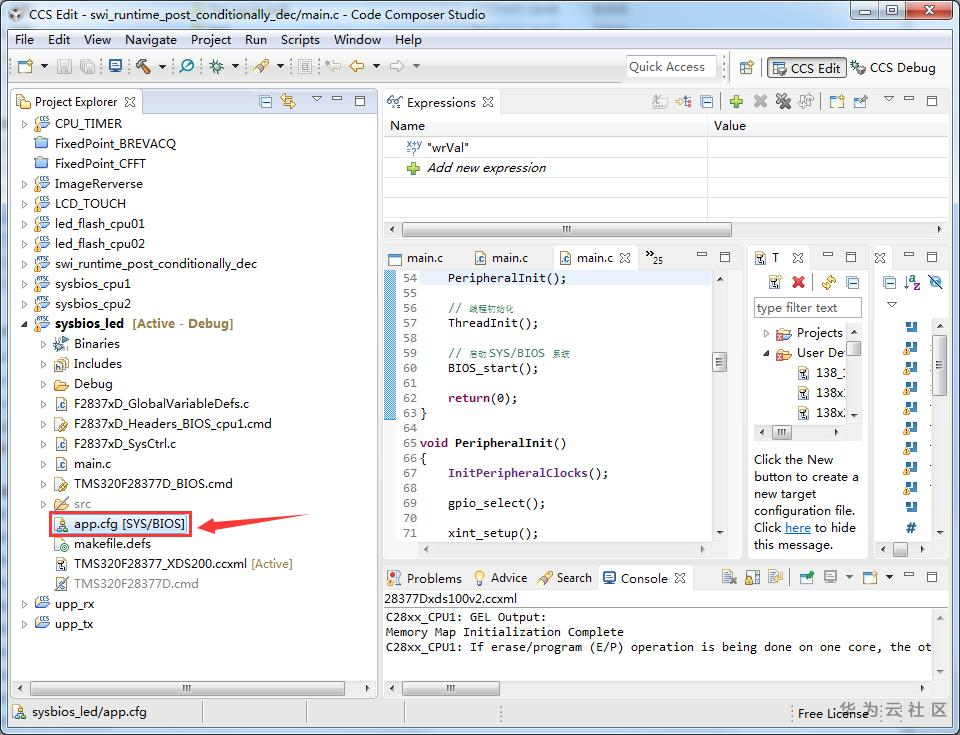Click Remove All Expressions double-X icon

[x=783, y=102]
